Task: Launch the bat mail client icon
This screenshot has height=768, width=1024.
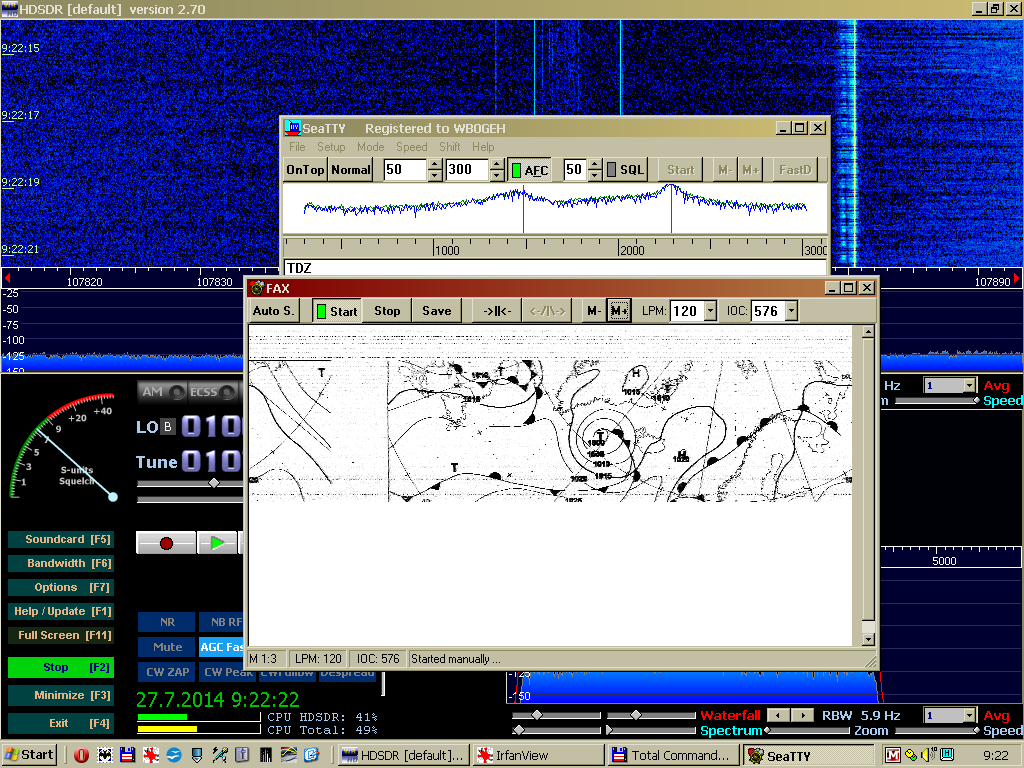Action: [104, 755]
